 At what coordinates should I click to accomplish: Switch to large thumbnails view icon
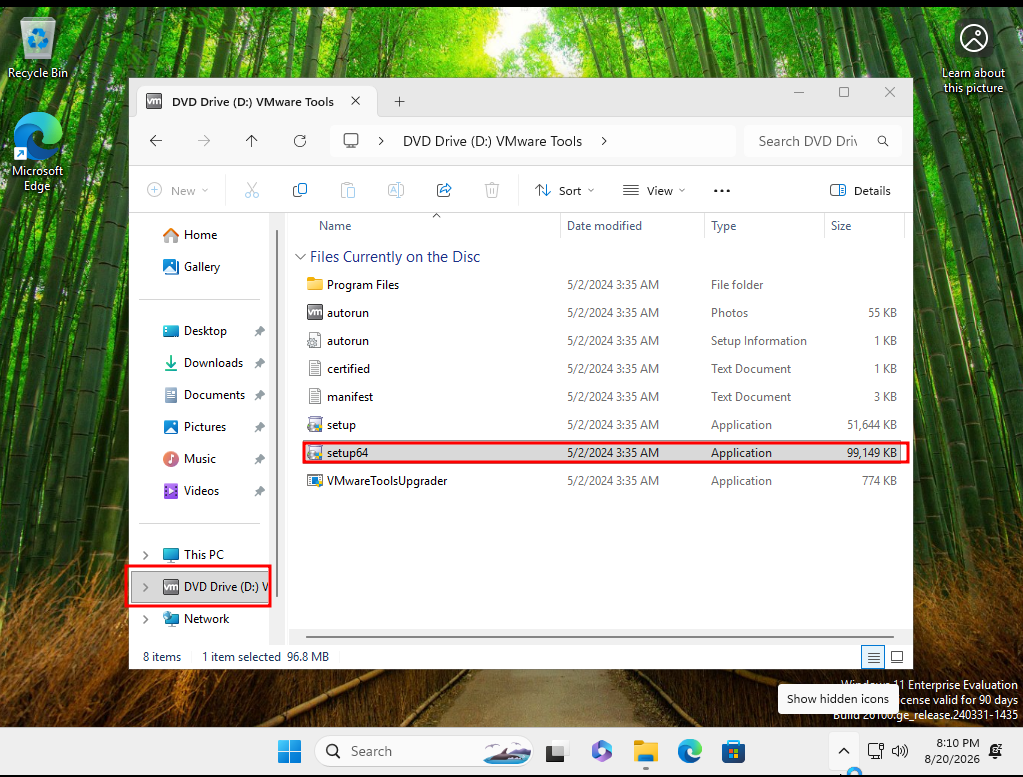(897, 657)
